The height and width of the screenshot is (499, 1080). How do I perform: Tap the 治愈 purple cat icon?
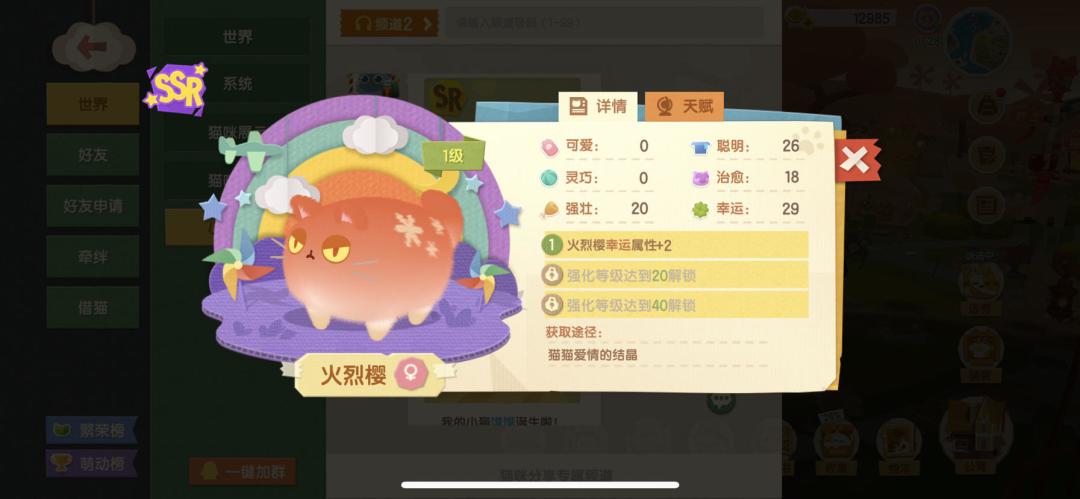(700, 178)
